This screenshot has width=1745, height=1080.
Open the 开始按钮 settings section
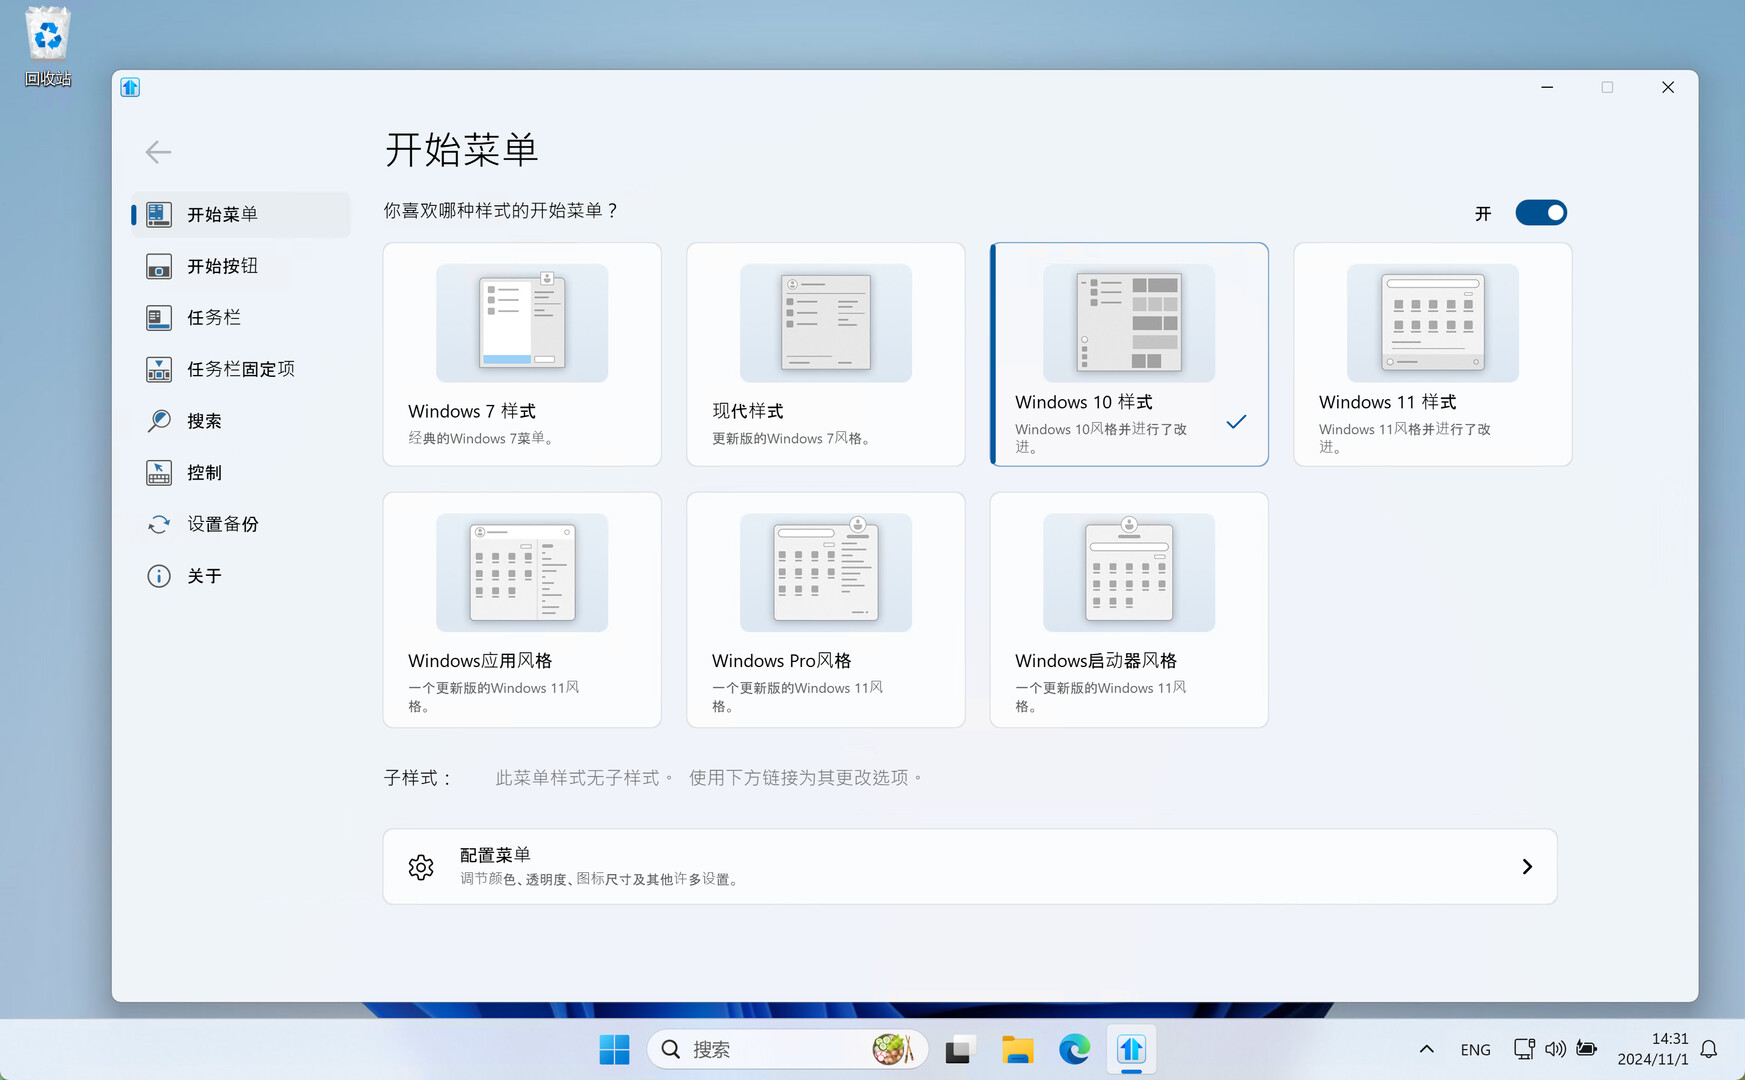pyautogui.click(x=222, y=266)
